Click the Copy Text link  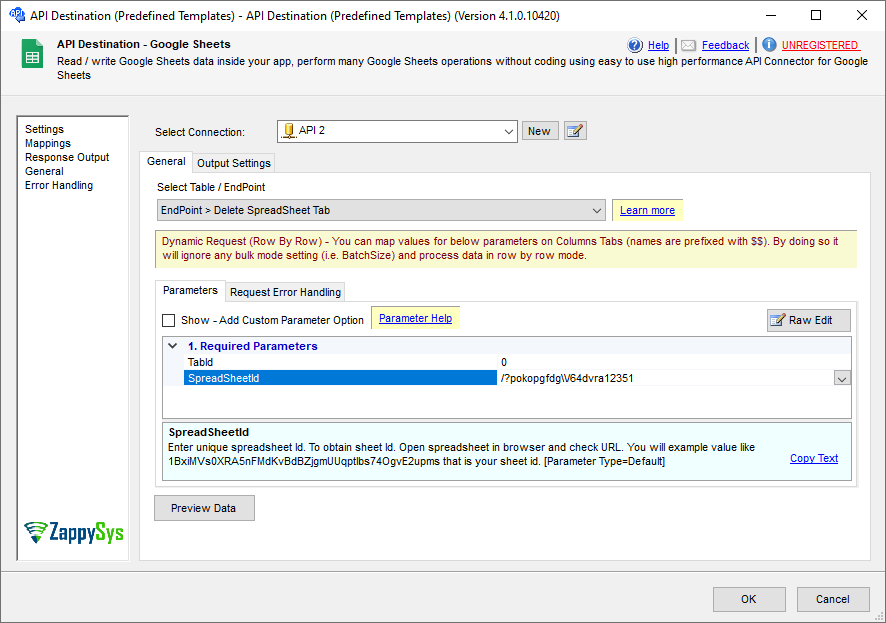click(814, 458)
